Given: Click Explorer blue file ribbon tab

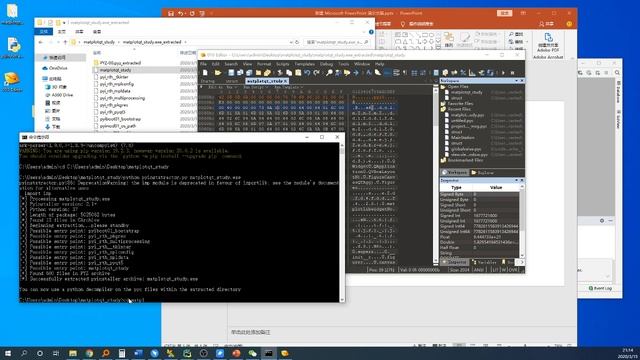Looking at the screenshot, I should click(x=43, y=31).
